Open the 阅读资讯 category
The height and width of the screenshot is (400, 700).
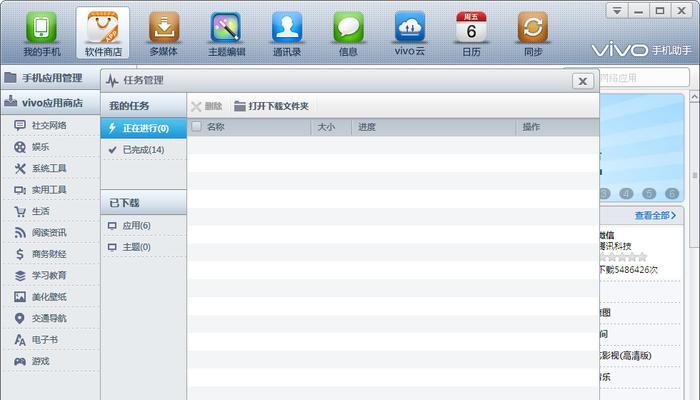point(50,233)
